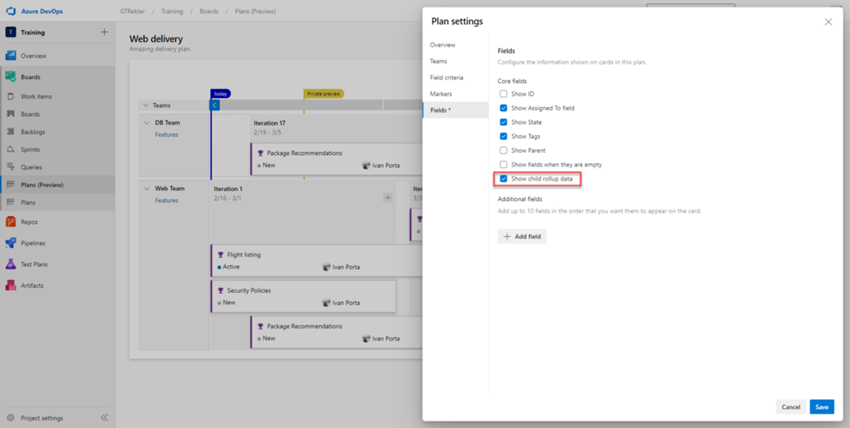Click the plus icon next to Training
850x428 pixels.
(x=104, y=32)
